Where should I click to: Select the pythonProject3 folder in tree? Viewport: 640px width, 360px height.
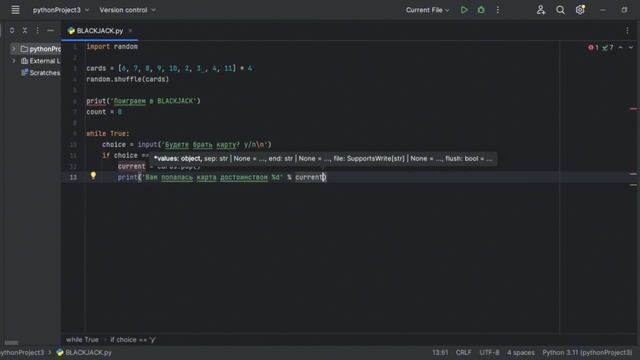41,49
